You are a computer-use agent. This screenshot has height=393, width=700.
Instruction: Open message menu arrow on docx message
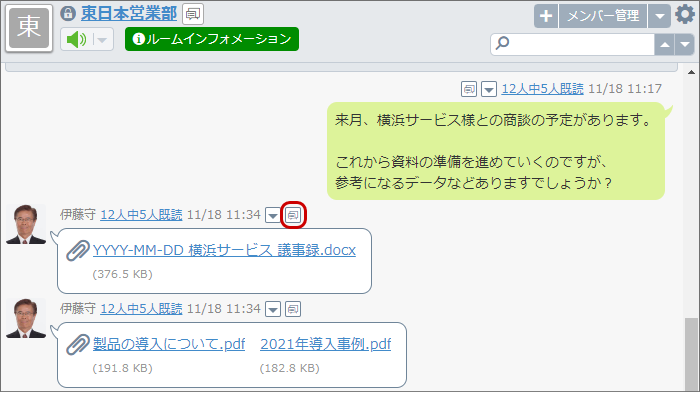pyautogui.click(x=273, y=215)
